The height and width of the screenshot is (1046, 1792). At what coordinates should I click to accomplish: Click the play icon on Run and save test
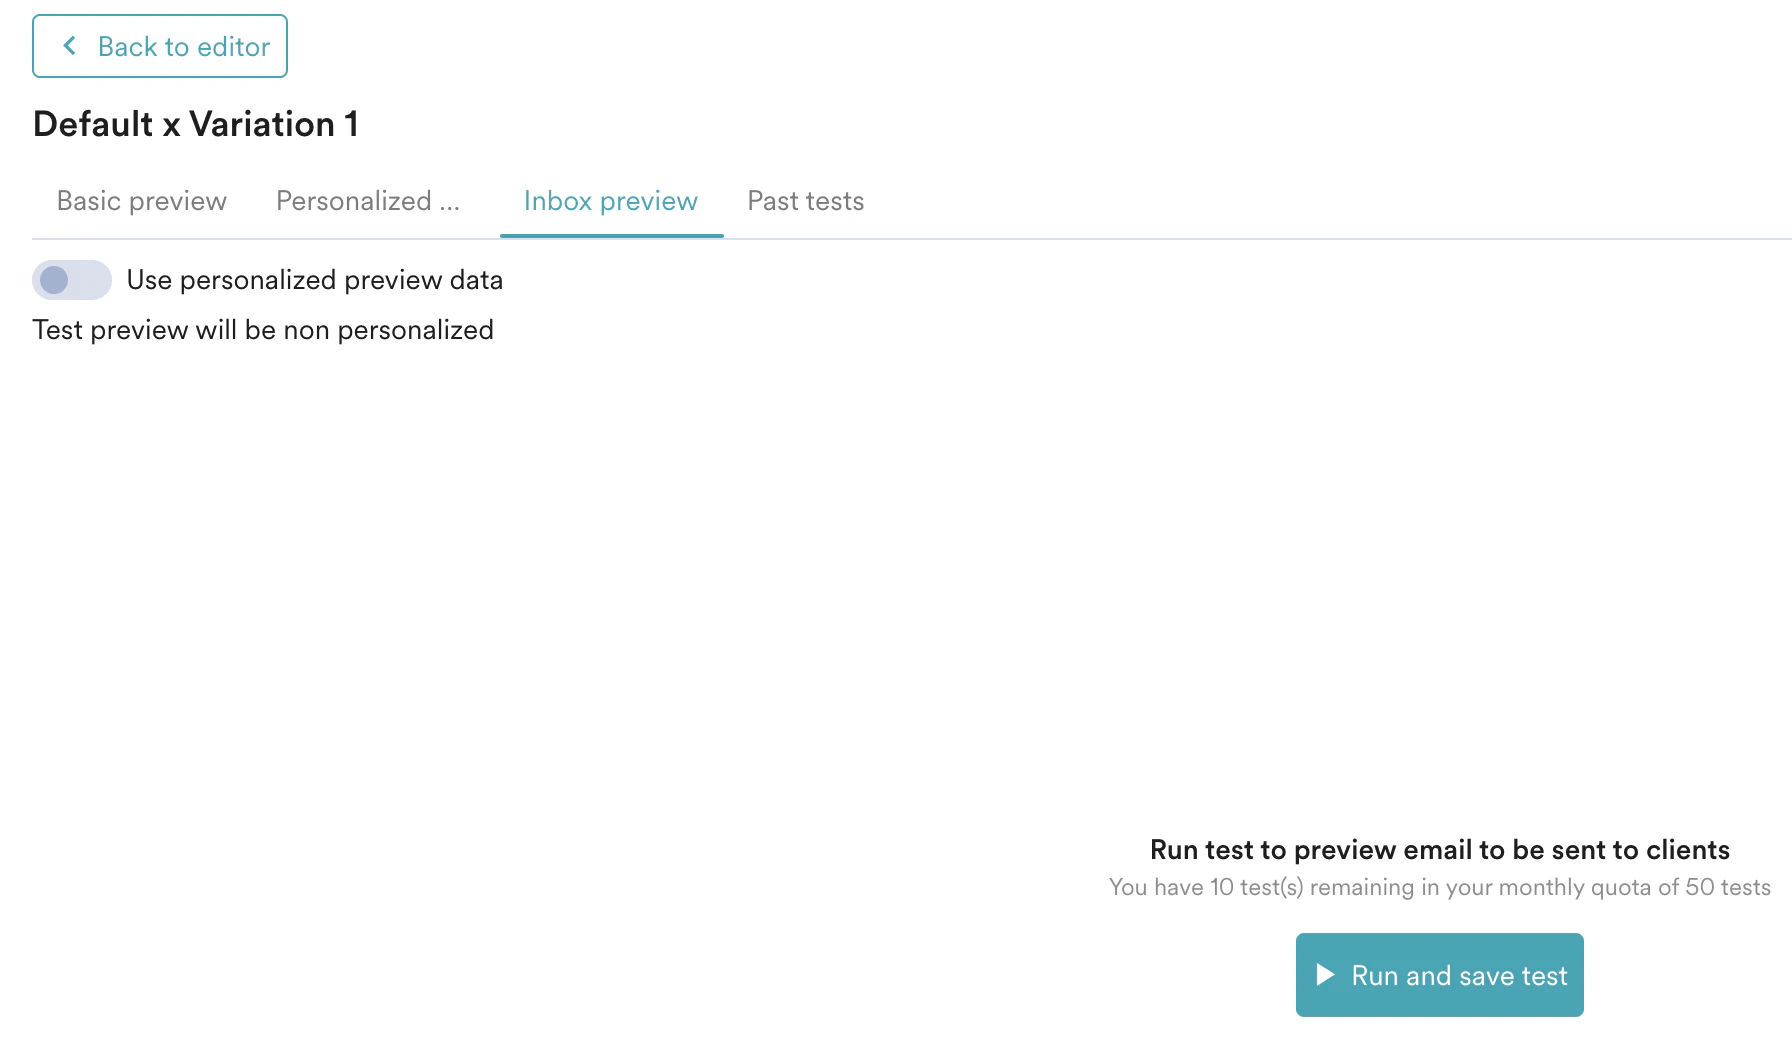tap(1325, 974)
